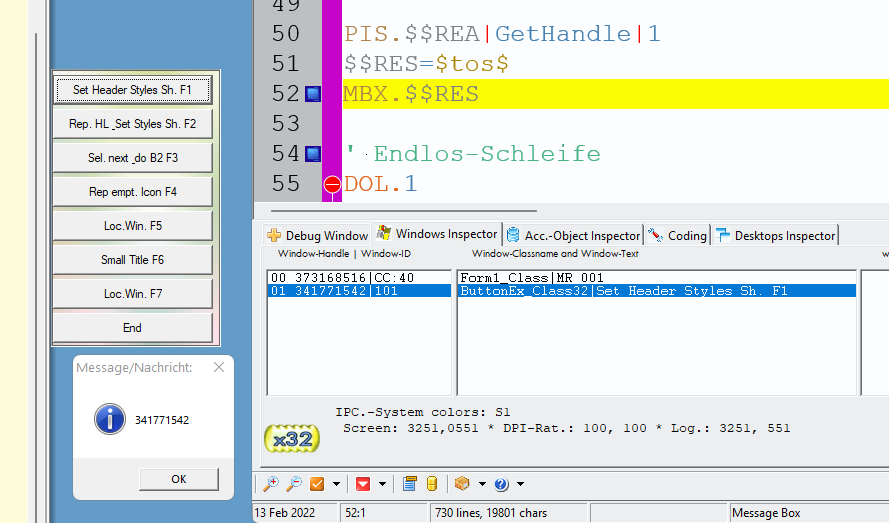Click the x32 badge icon
The image size is (889, 523).
292,437
